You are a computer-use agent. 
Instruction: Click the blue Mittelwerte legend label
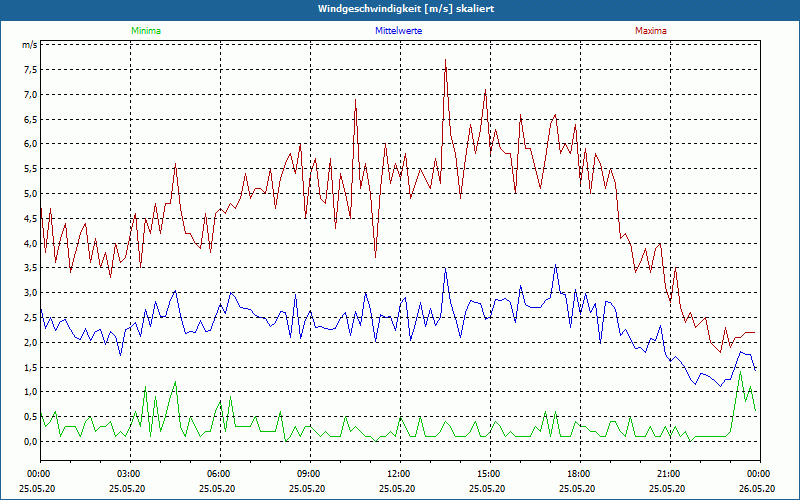coord(398,31)
